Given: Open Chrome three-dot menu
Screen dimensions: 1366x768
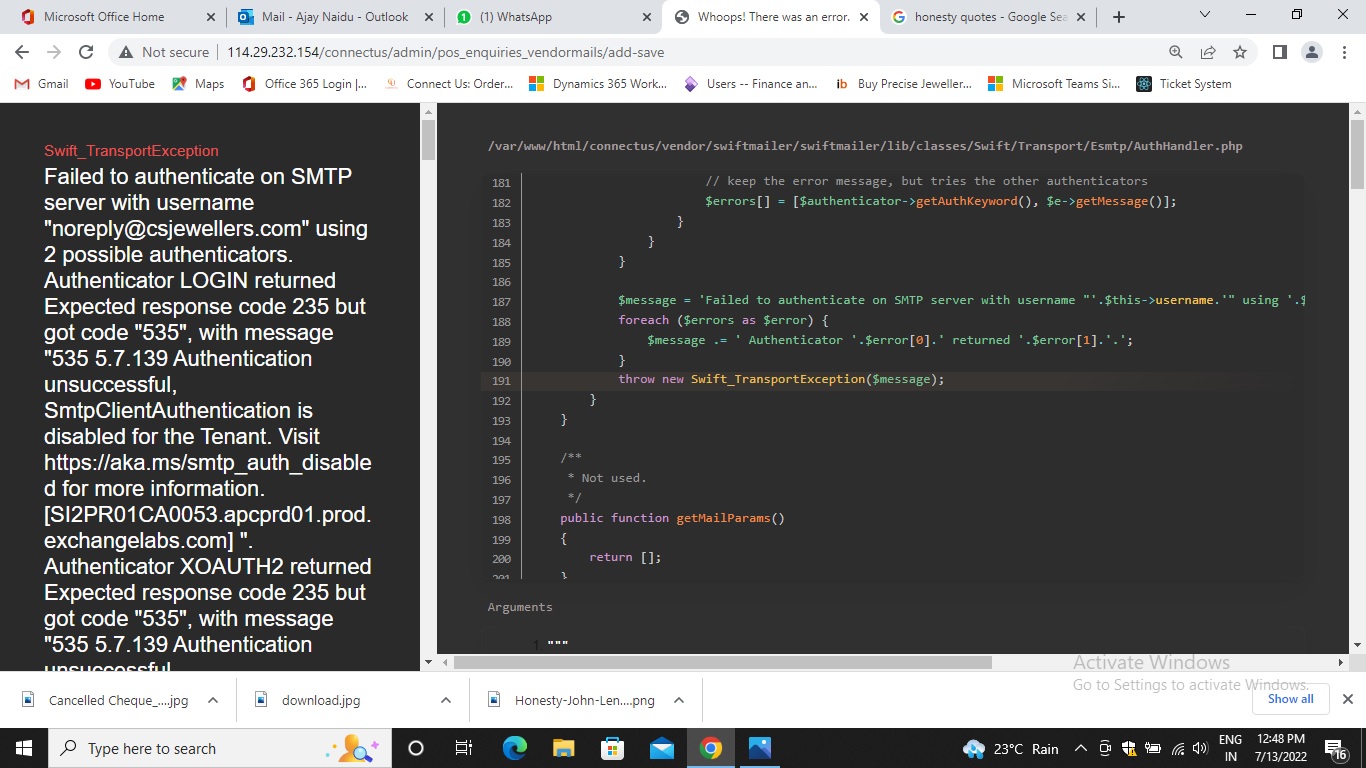Looking at the screenshot, I should 1343,52.
